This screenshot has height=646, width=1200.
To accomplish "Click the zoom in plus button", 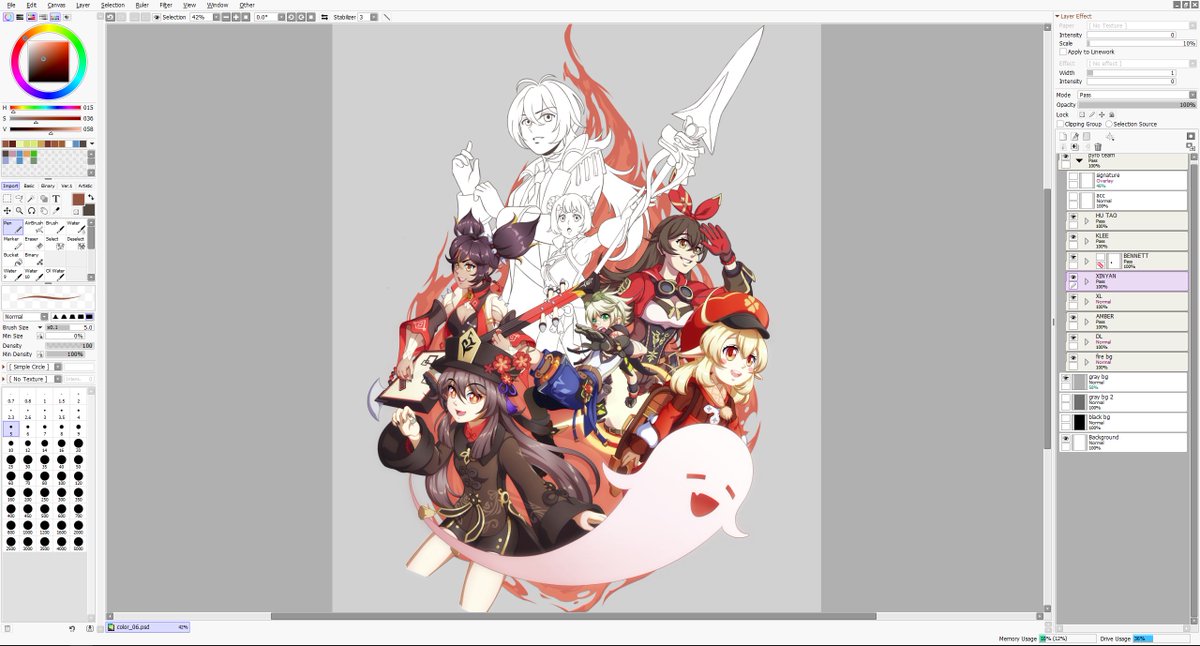I will coord(235,17).
